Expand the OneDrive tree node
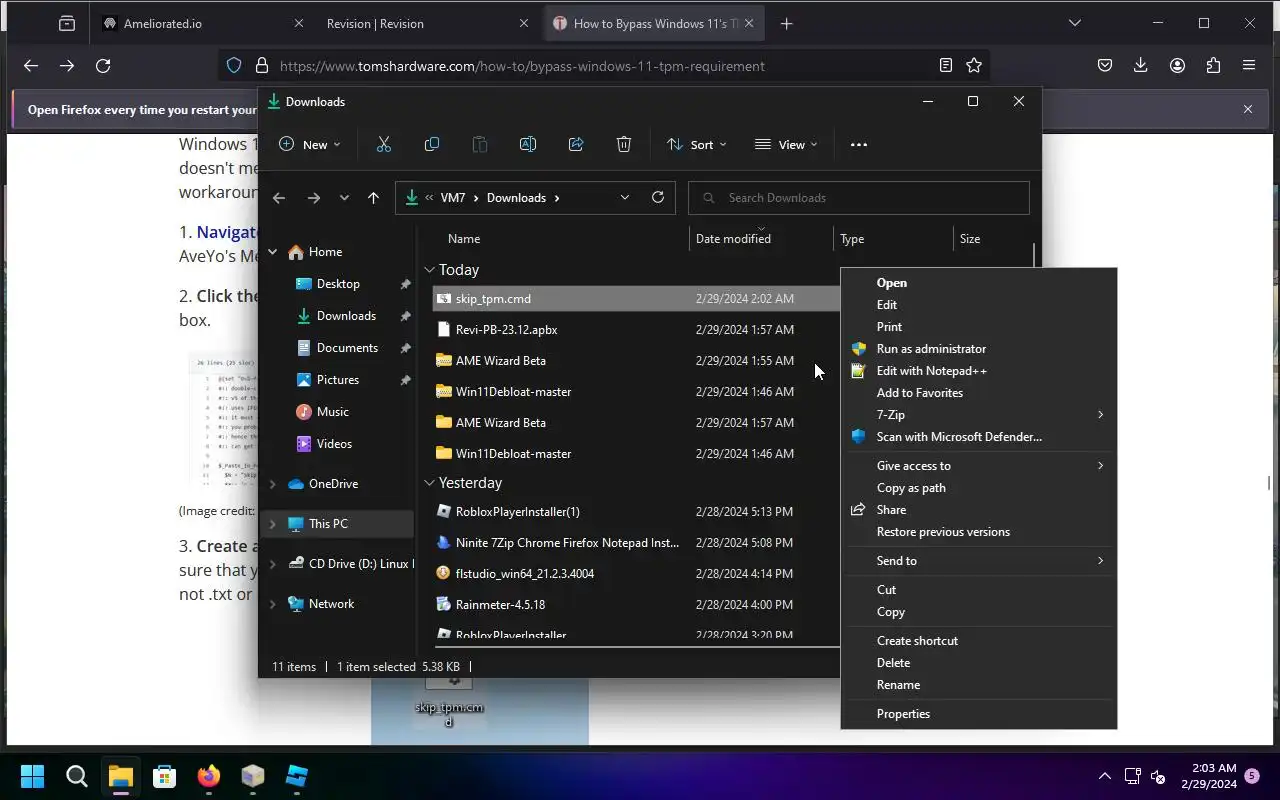This screenshot has width=1280, height=800. tap(273, 484)
